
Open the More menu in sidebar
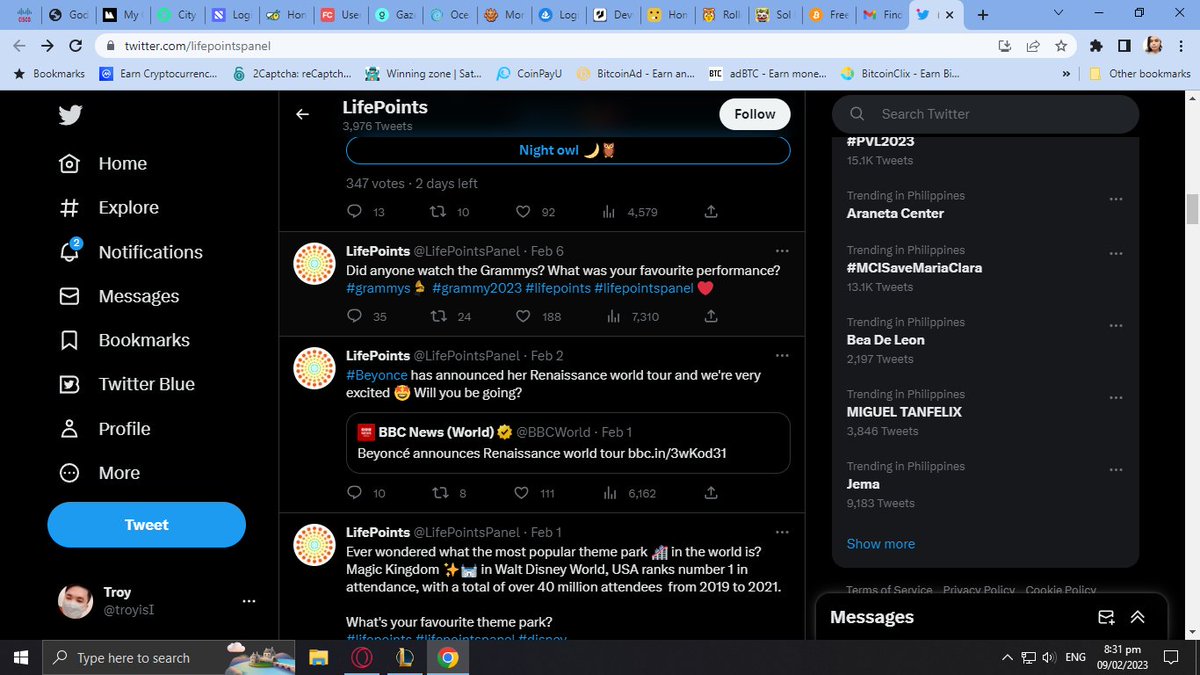[100, 473]
